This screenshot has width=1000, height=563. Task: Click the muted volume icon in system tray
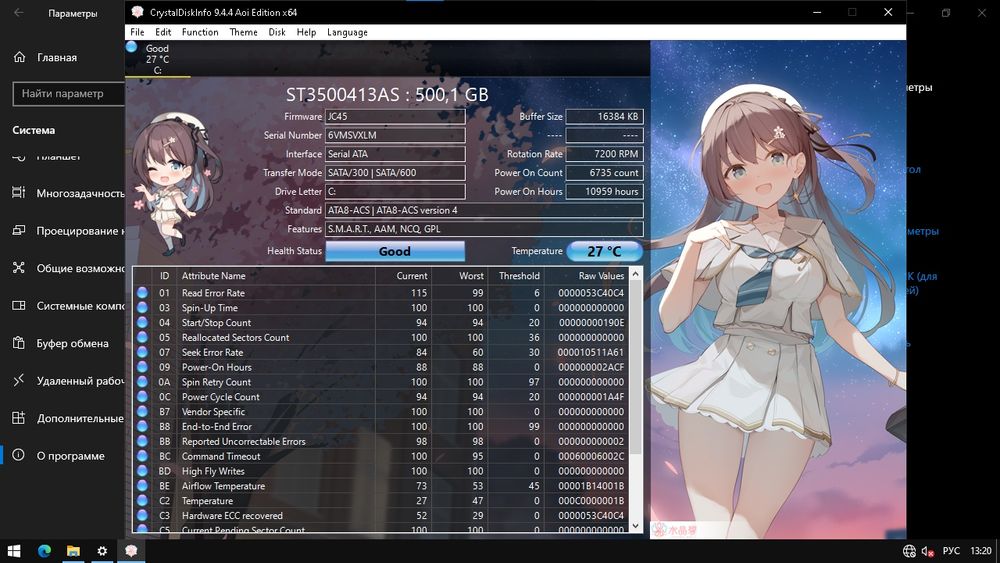pyautogui.click(x=928, y=551)
